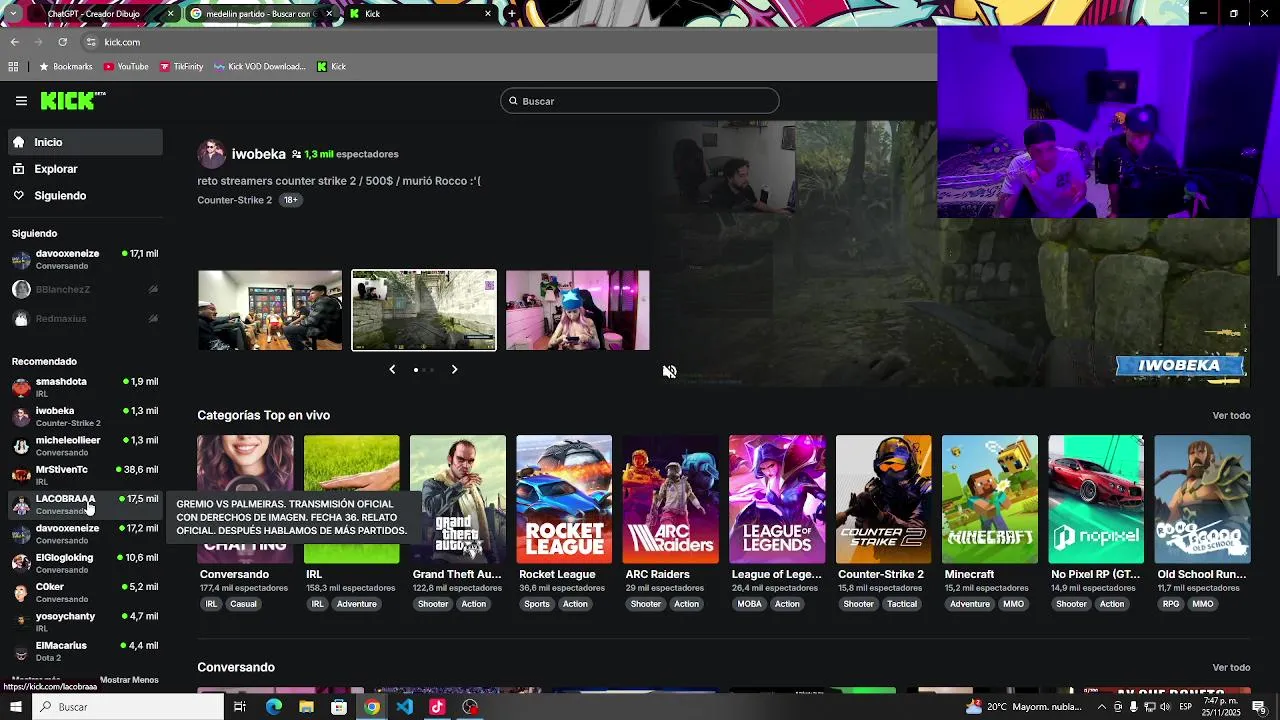Open the notification center icon
Viewport: 1280px width, 720px height.
(1259, 707)
